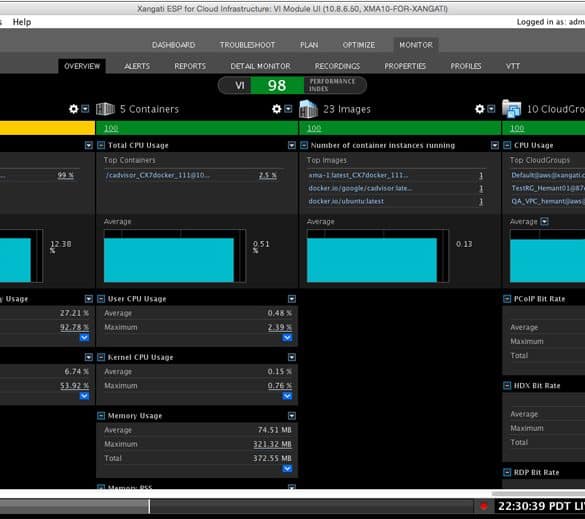Image resolution: width=585 pixels, height=519 pixels.
Task: Expand blue chevron under Kernel CPU Maximum
Action: [x=287, y=396]
